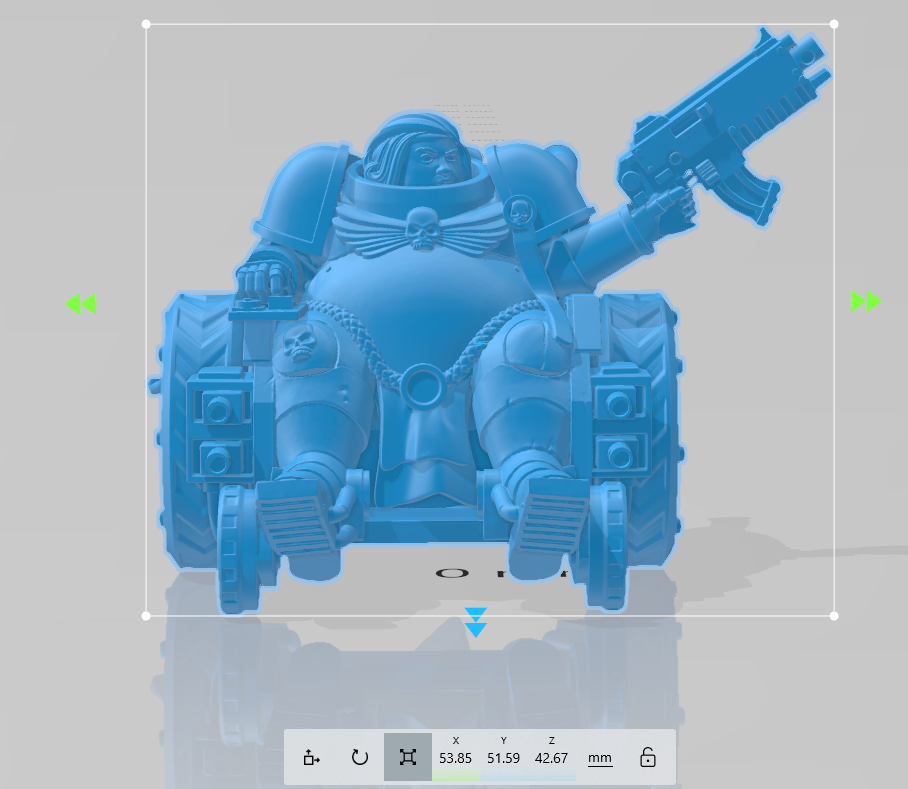Click the blue downward scale arrows

476,622
